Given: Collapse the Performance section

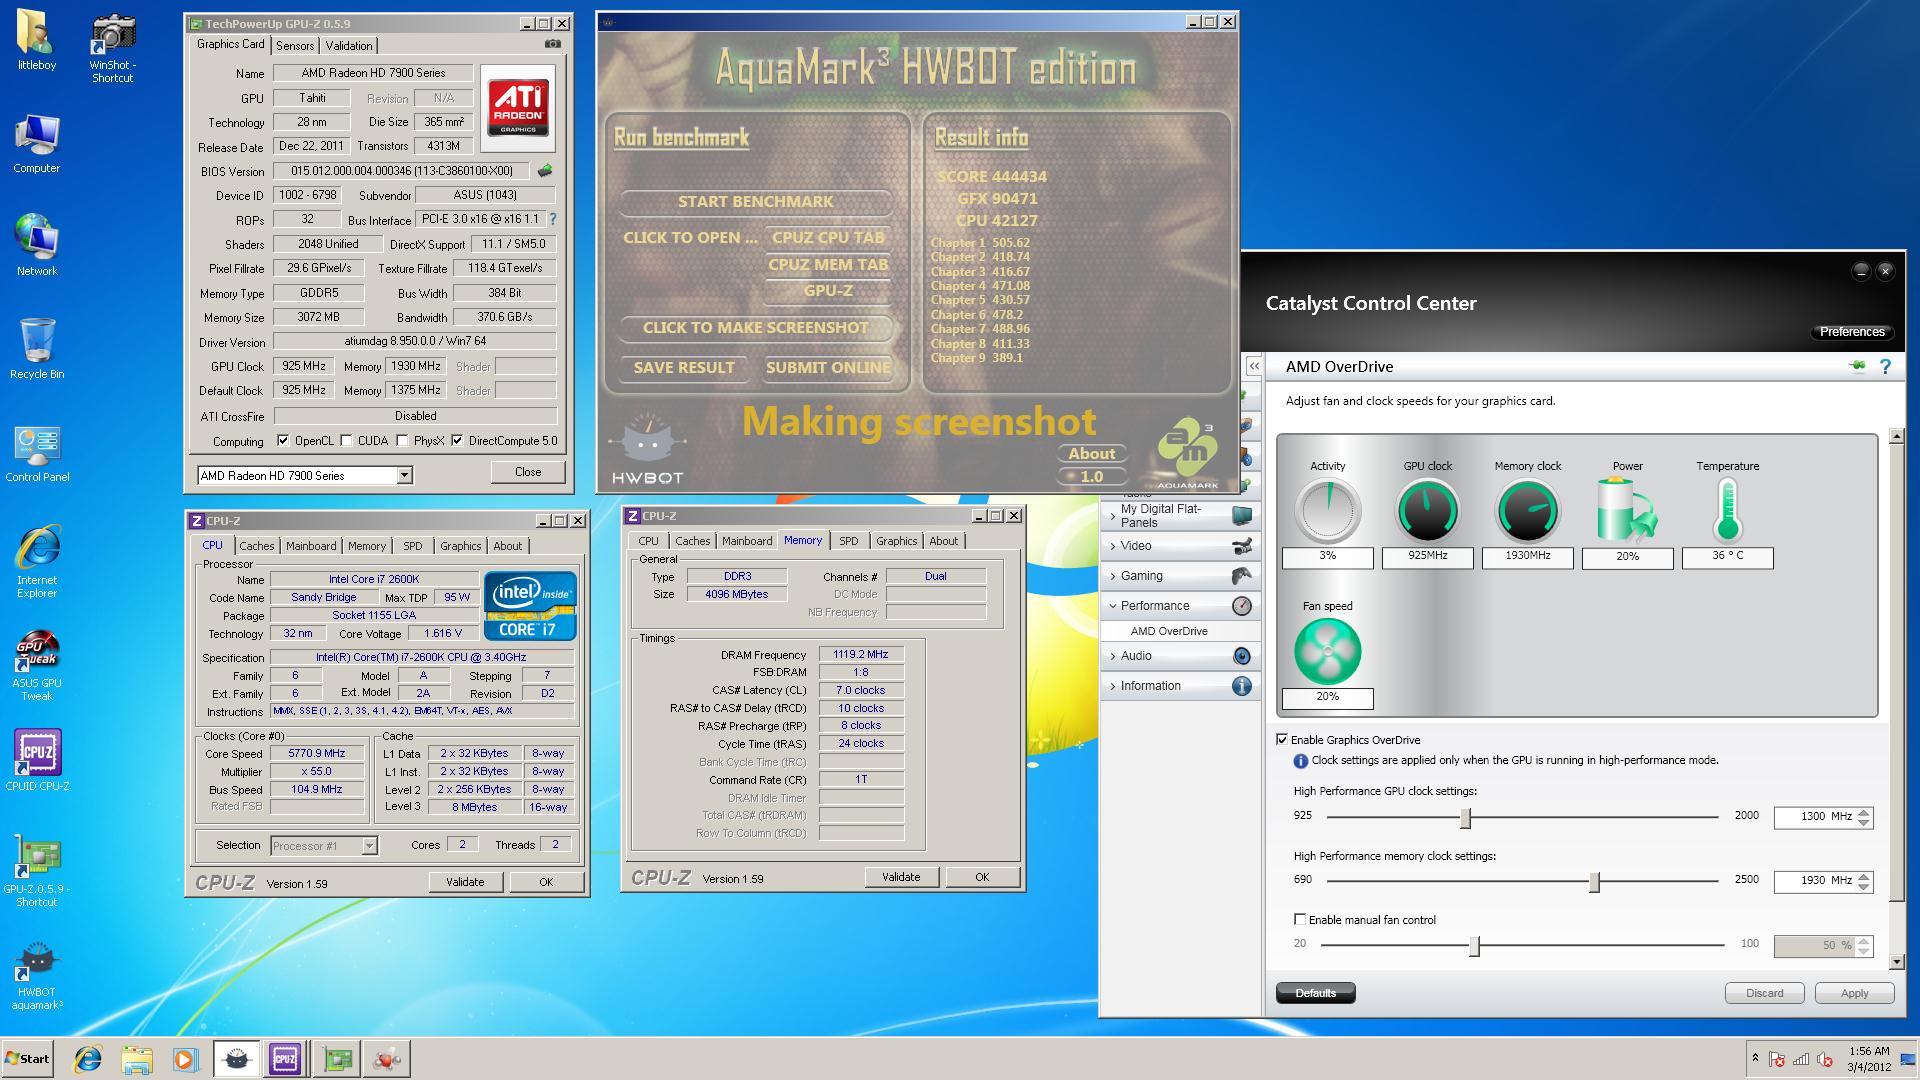Looking at the screenshot, I should [x=1180, y=606].
